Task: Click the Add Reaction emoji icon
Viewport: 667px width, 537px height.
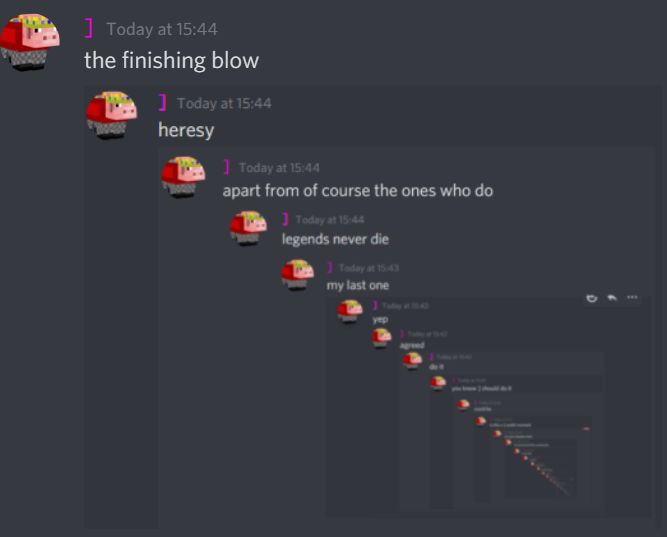Action: [x=592, y=298]
